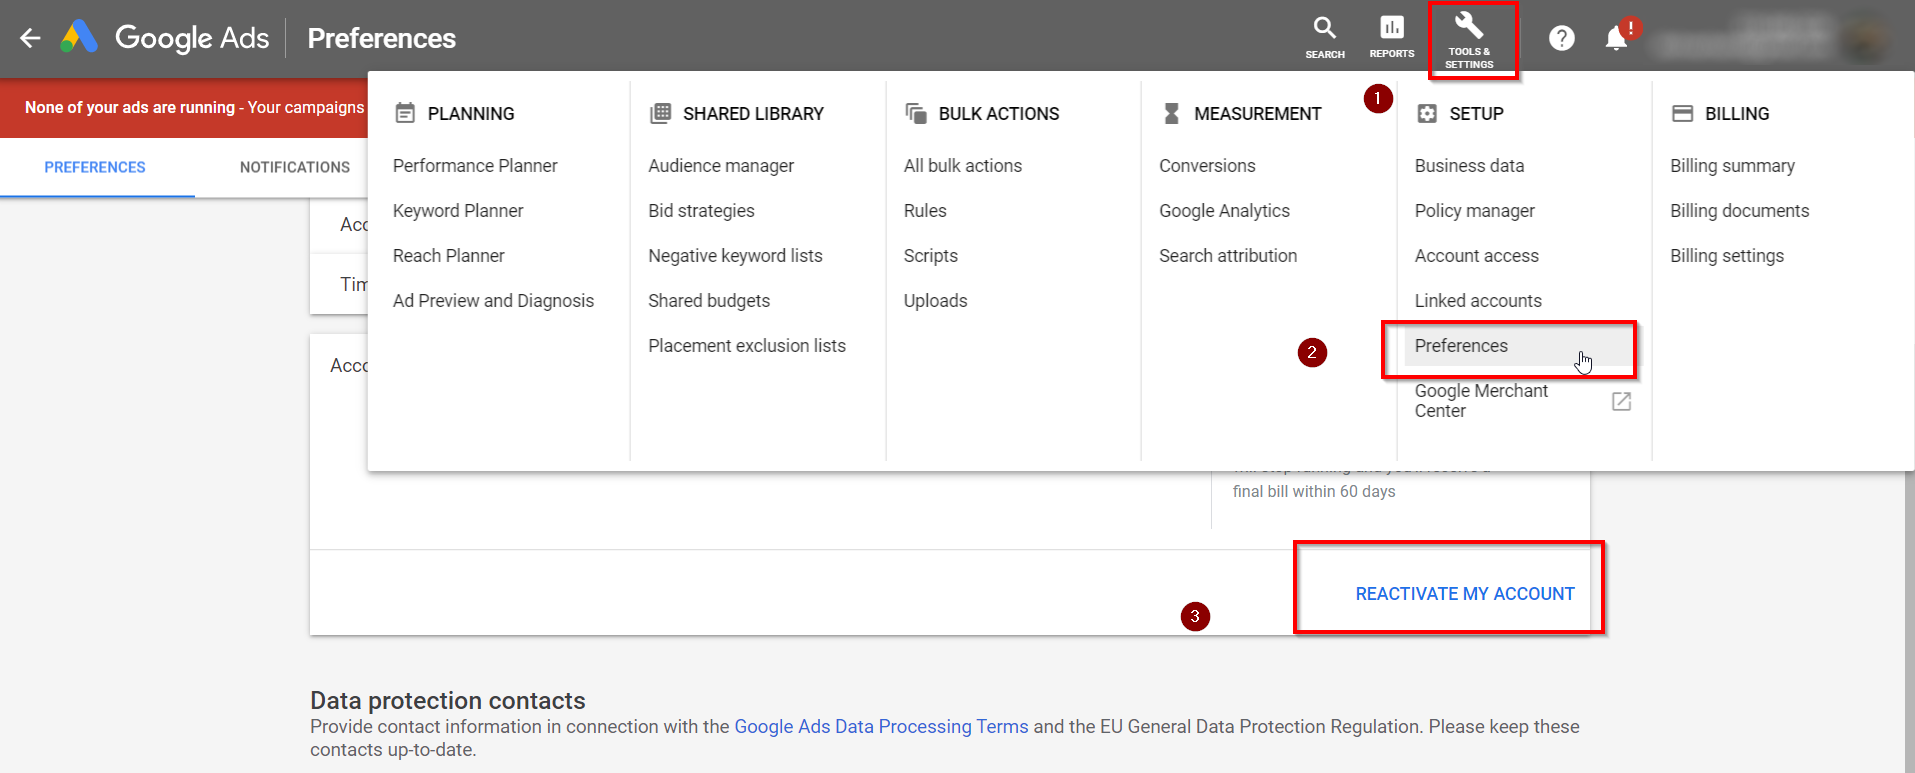Click the page vertical scrollbar
Image resolution: width=1915 pixels, height=773 pixels.
1910,620
